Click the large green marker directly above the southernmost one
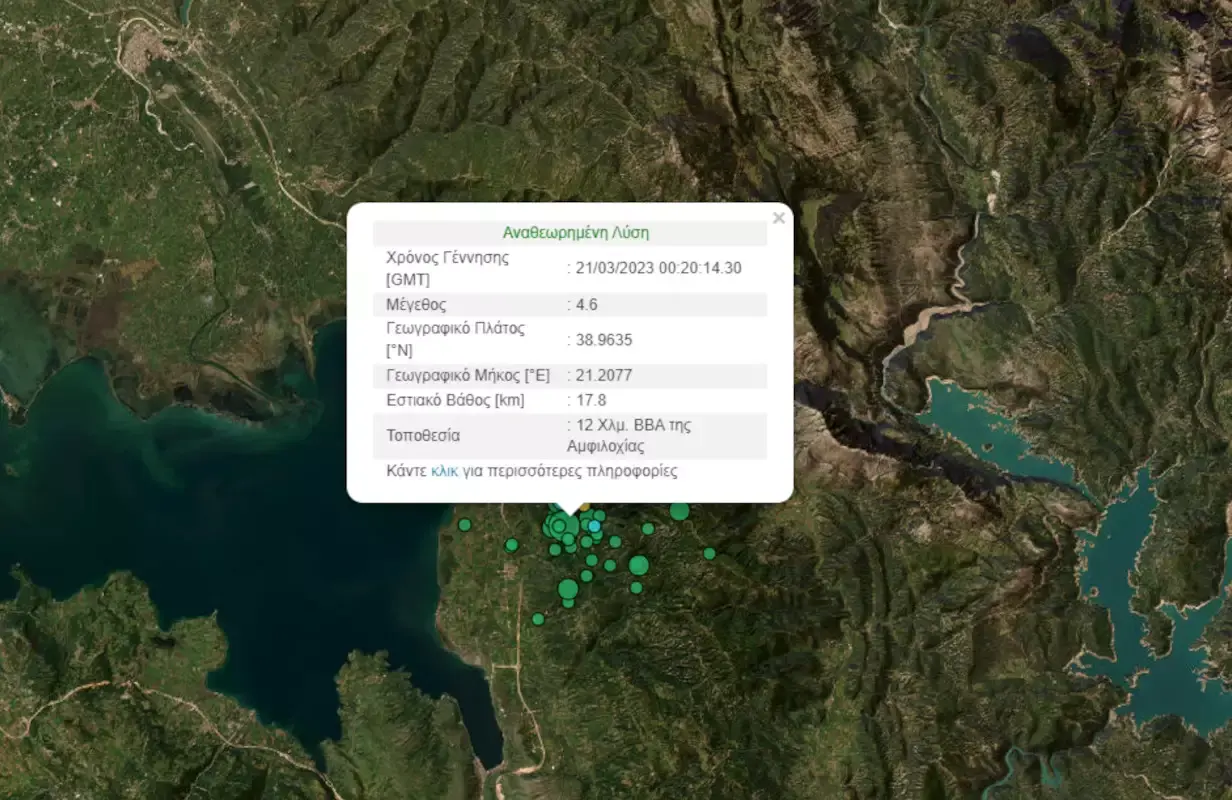This screenshot has height=800, width=1232. (x=568, y=588)
